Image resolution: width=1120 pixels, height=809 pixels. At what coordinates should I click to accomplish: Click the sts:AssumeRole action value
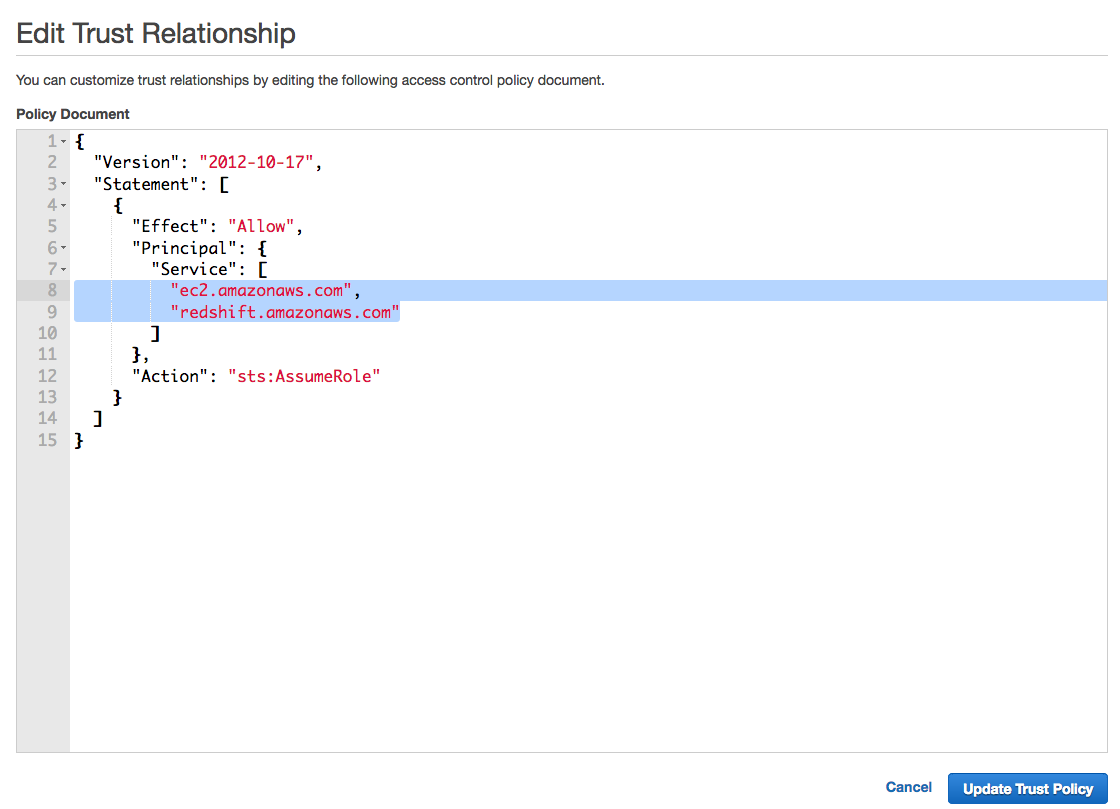pyautogui.click(x=304, y=376)
